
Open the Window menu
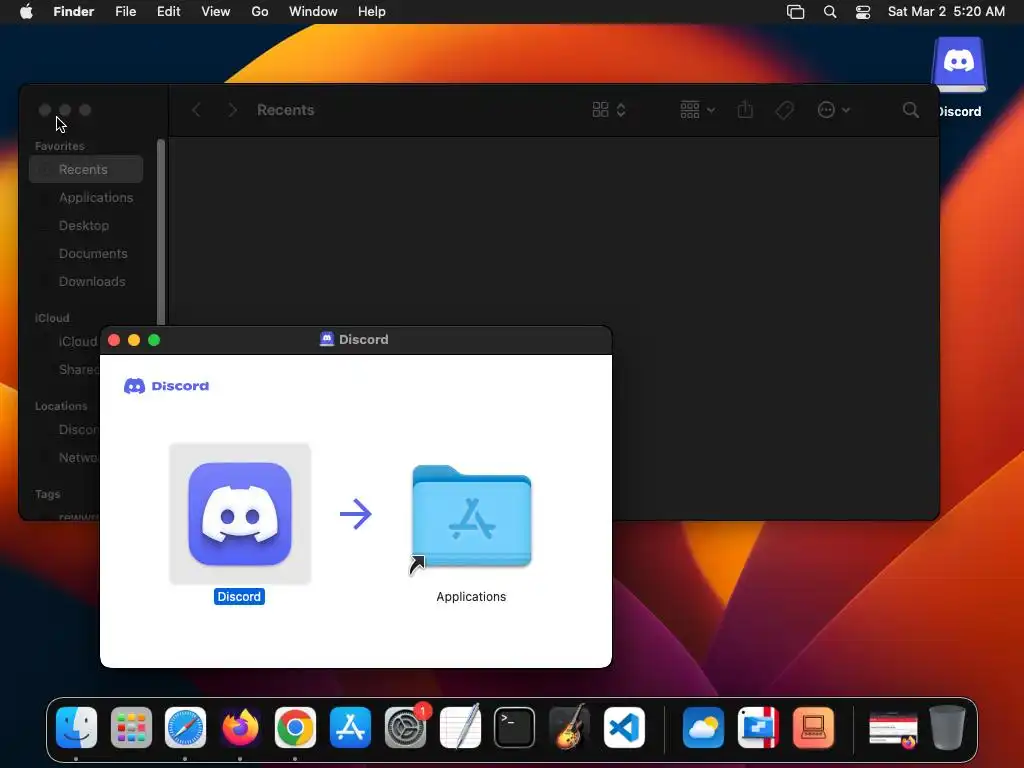[x=313, y=12]
